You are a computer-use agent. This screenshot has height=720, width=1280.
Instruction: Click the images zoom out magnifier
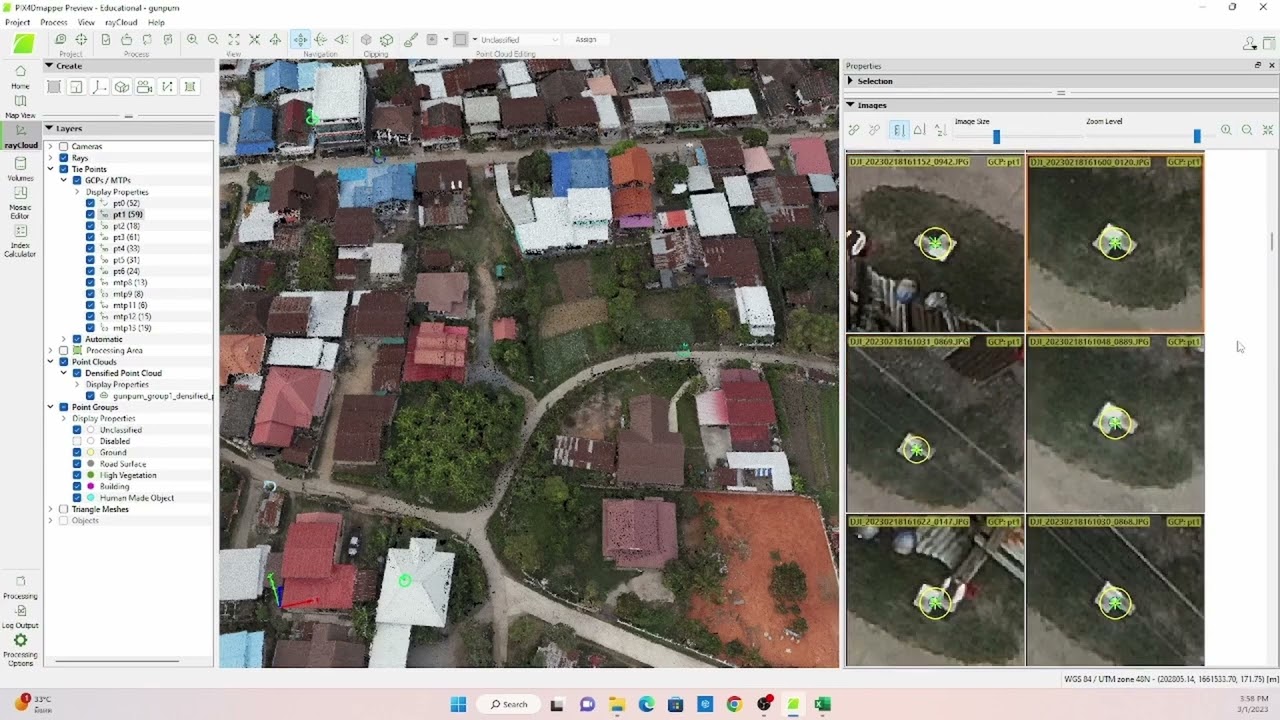pos(1247,130)
